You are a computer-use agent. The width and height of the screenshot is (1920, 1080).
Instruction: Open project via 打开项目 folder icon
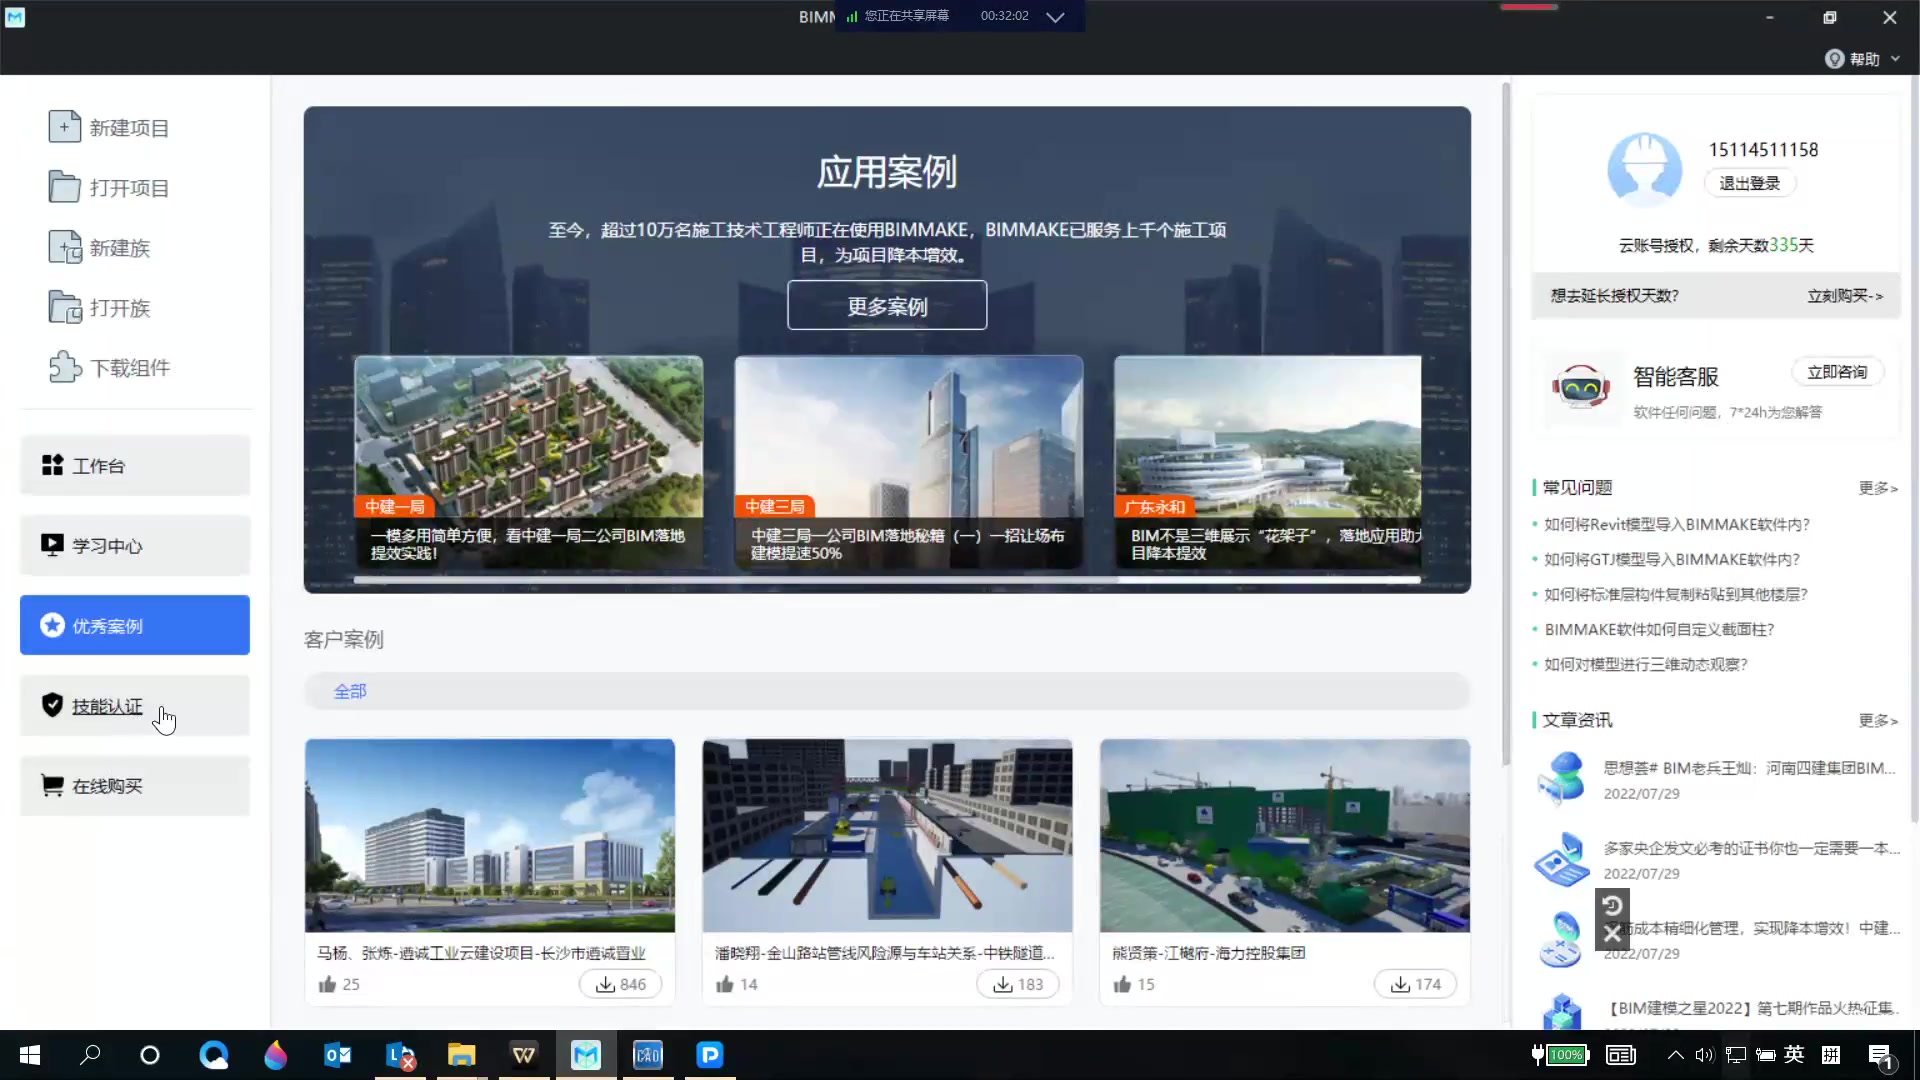coord(64,187)
